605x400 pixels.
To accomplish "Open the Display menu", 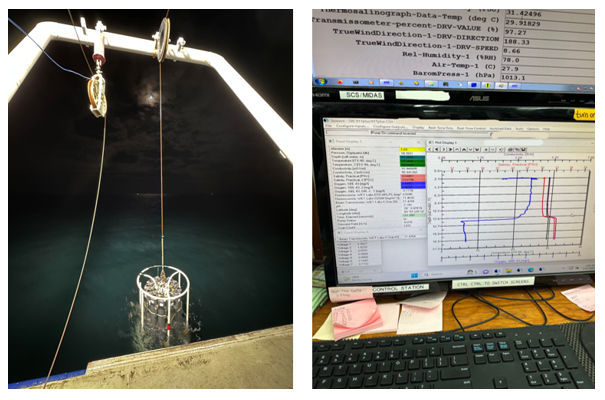I will [418, 127].
